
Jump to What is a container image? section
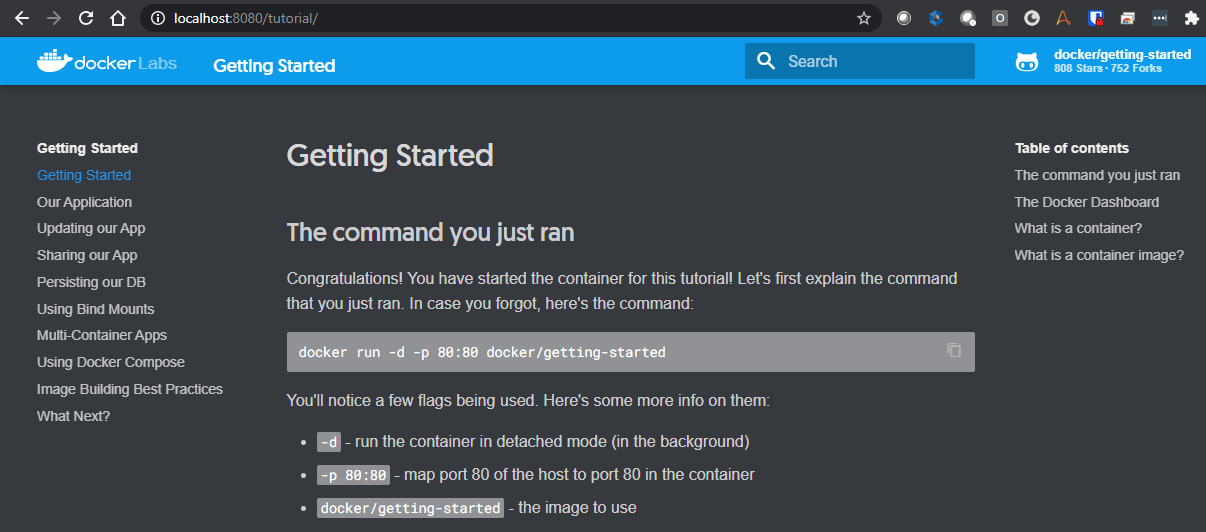[1099, 255]
